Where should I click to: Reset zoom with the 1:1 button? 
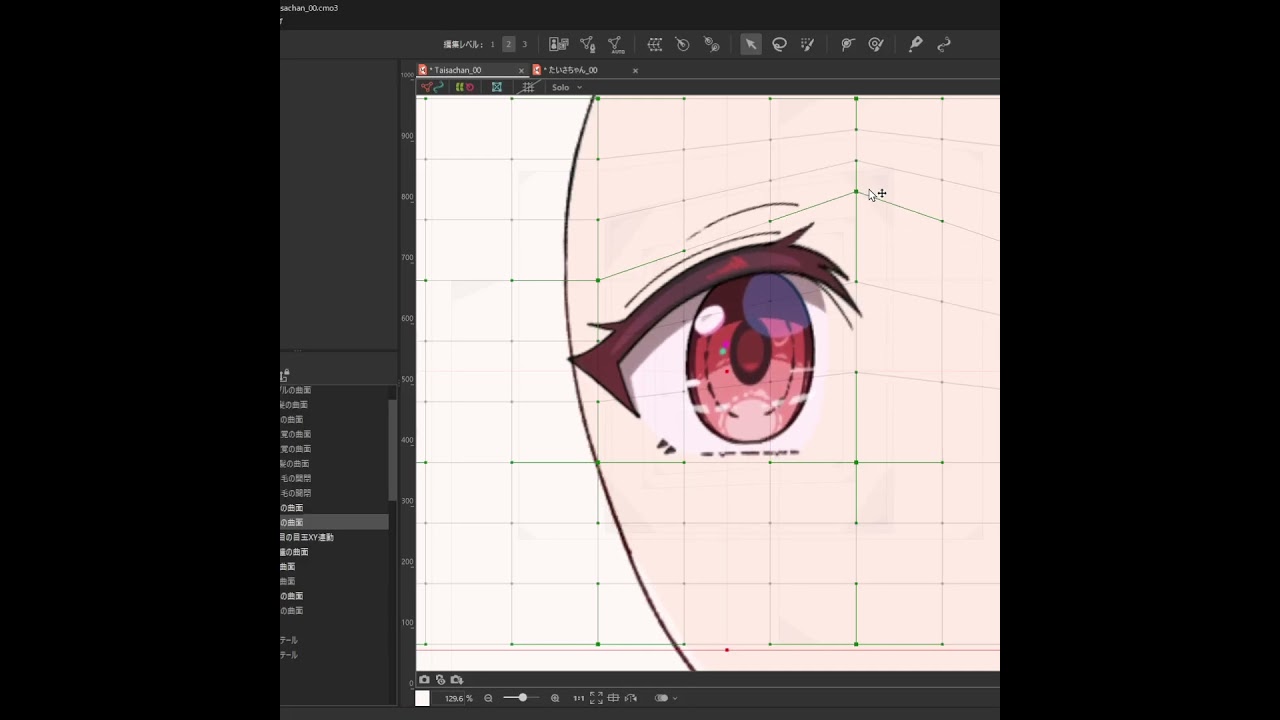pyautogui.click(x=579, y=698)
